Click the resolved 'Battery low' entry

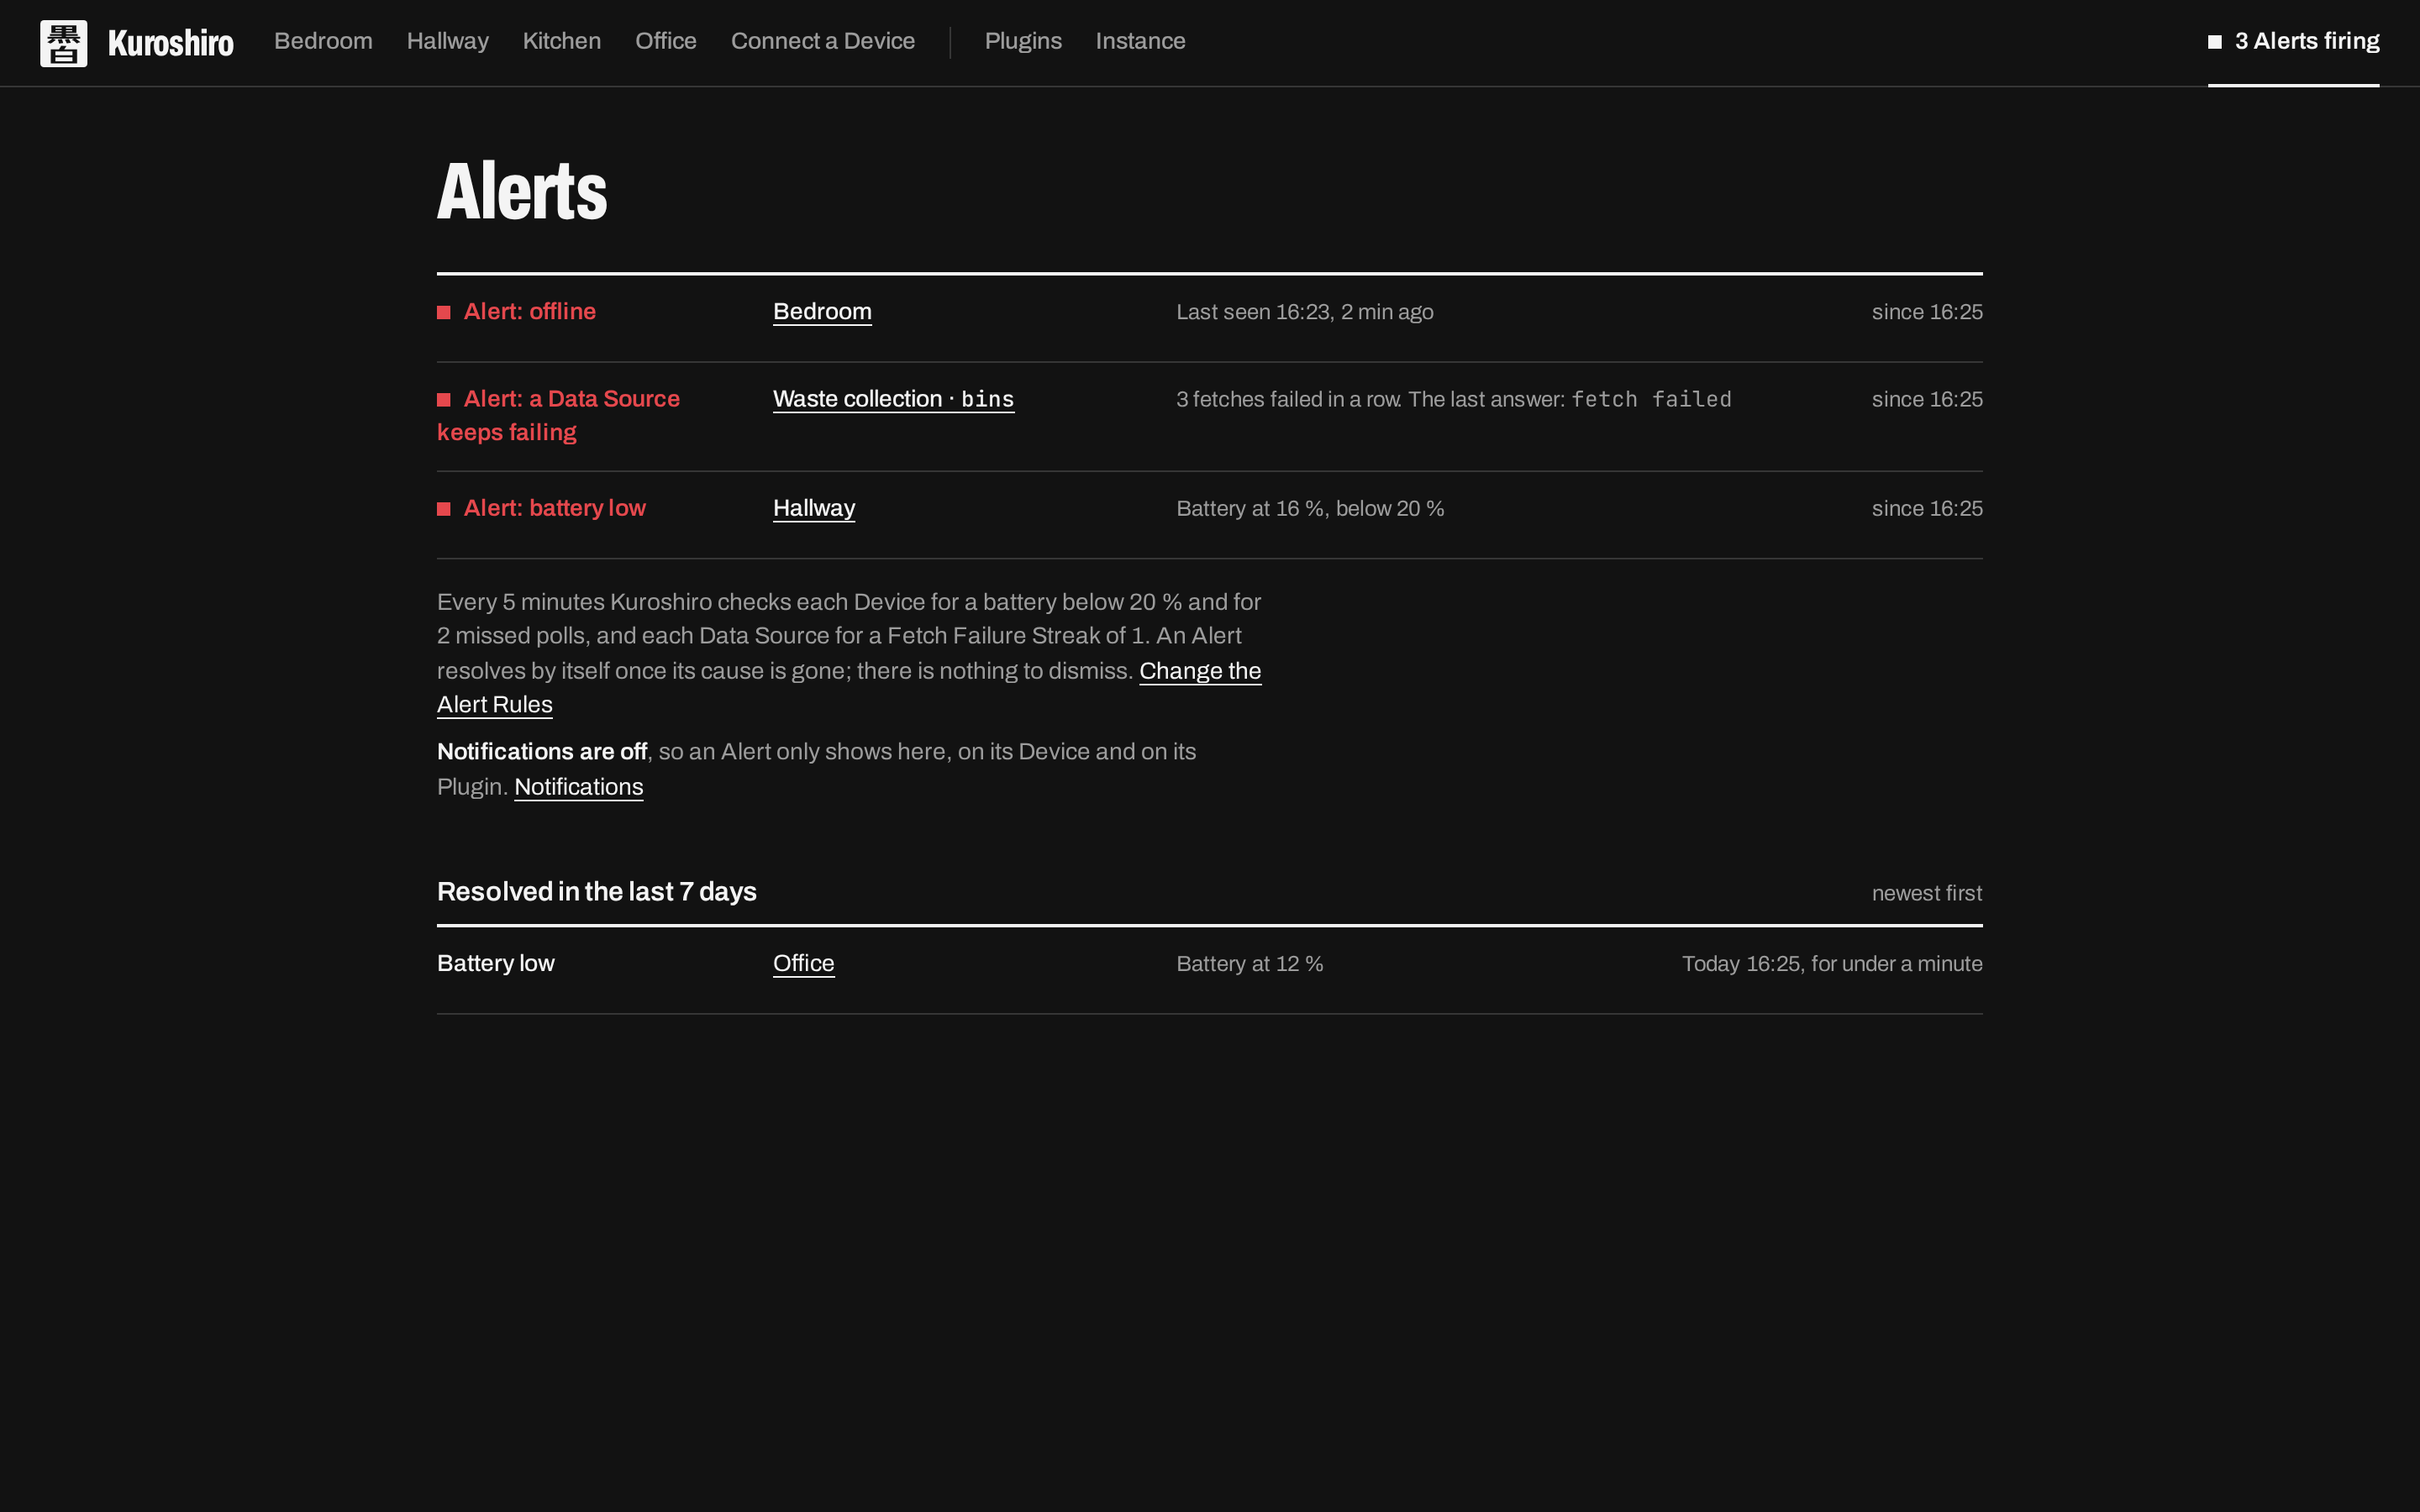pyautogui.click(x=496, y=963)
